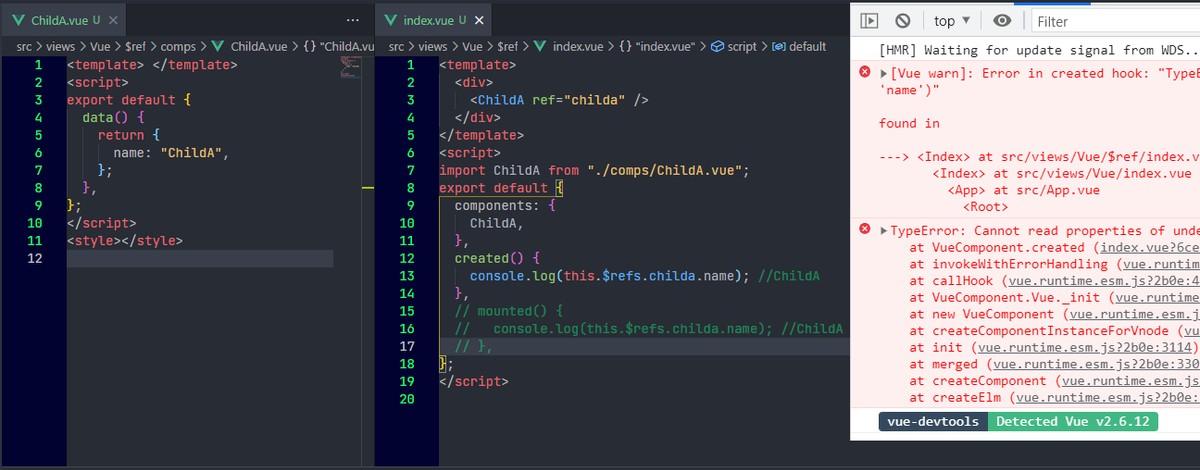Viewport: 1200px width, 470px height.
Task: Open live expression via the eye icon
Action: click(1002, 20)
